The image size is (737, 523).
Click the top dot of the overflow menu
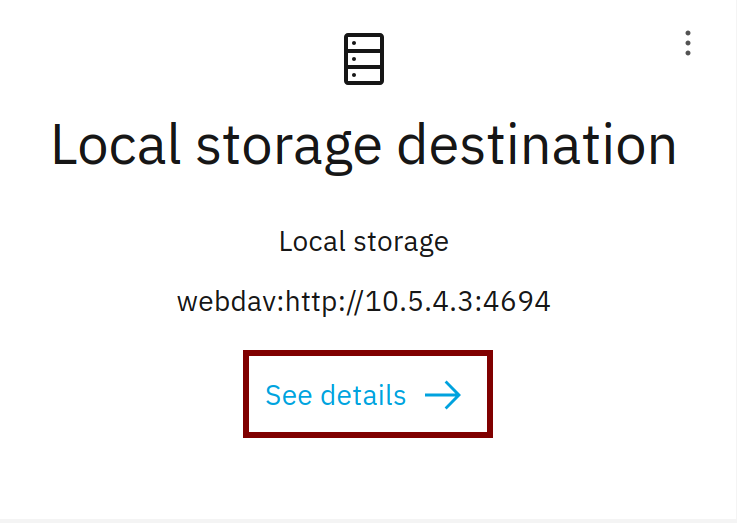688,33
